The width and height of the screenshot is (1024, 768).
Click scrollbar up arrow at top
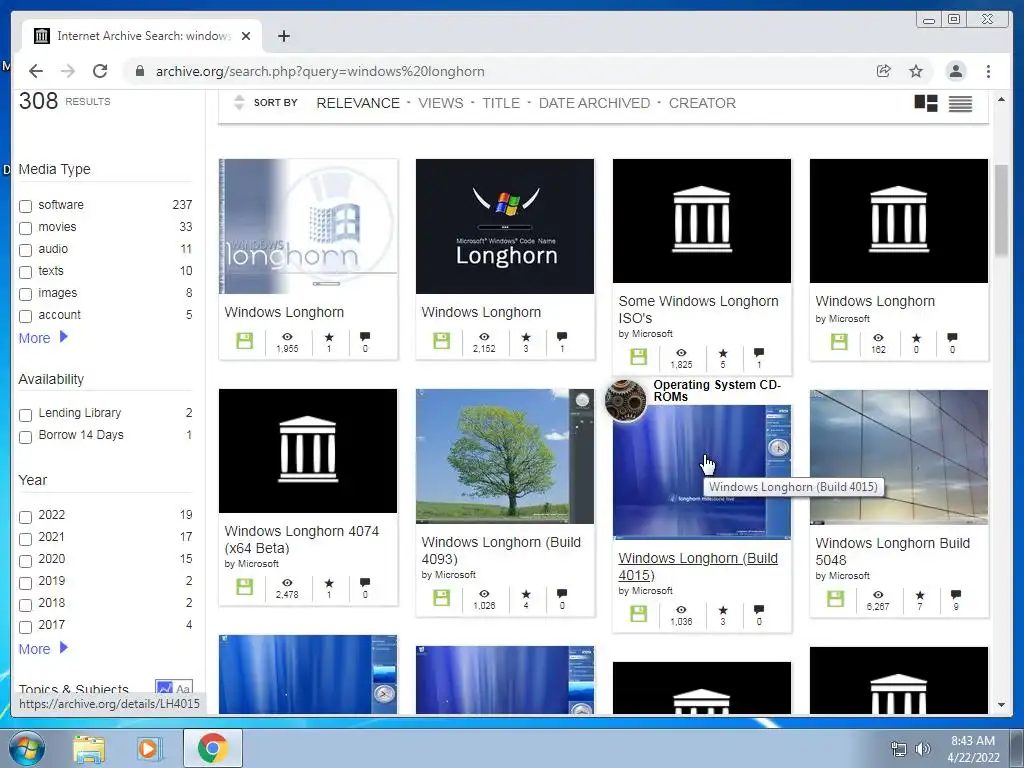(x=1001, y=99)
